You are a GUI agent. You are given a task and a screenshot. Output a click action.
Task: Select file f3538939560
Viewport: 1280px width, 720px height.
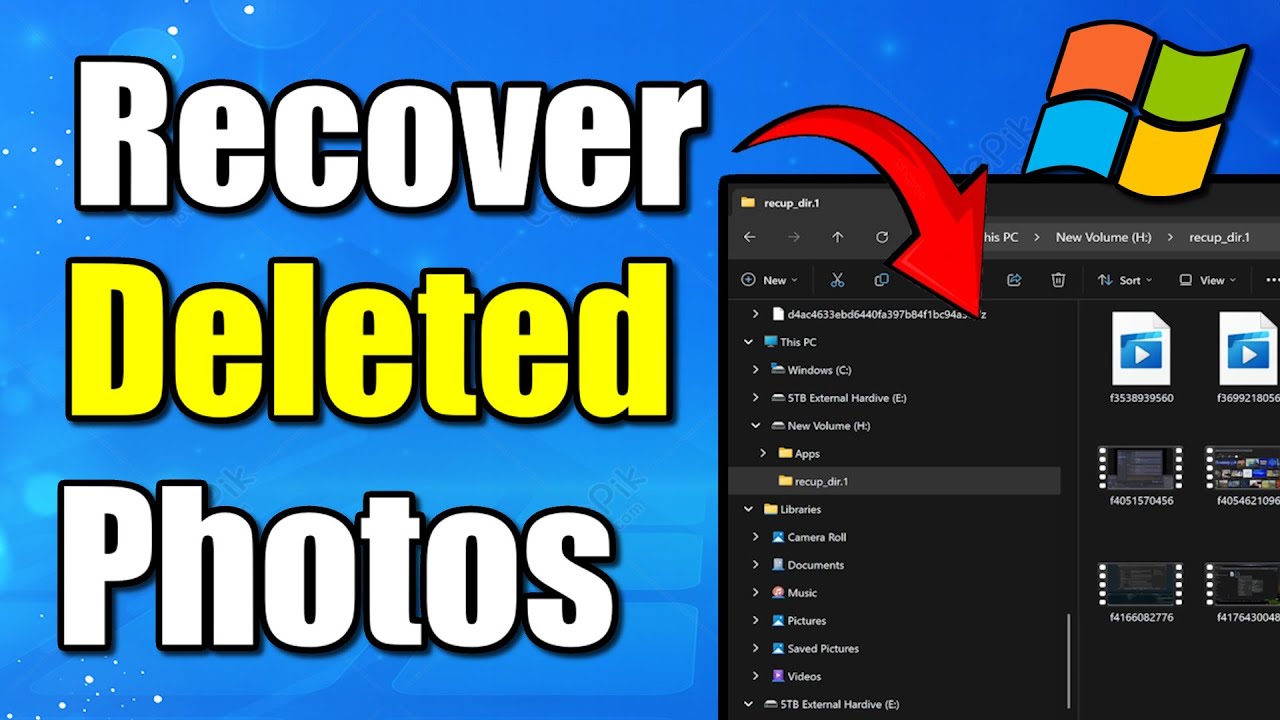point(1141,359)
